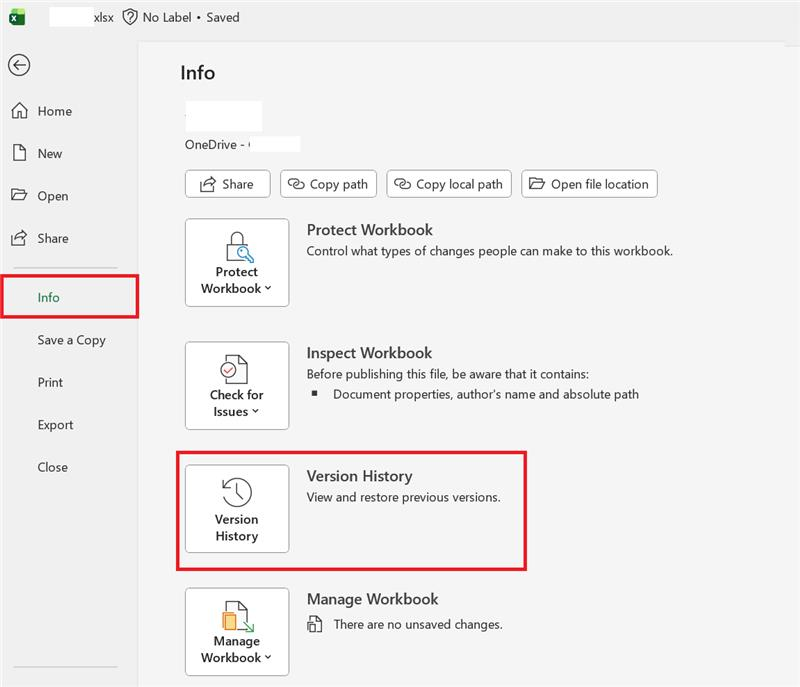800x687 pixels.
Task: Click the No Label text in title bar
Action: click(x=167, y=17)
